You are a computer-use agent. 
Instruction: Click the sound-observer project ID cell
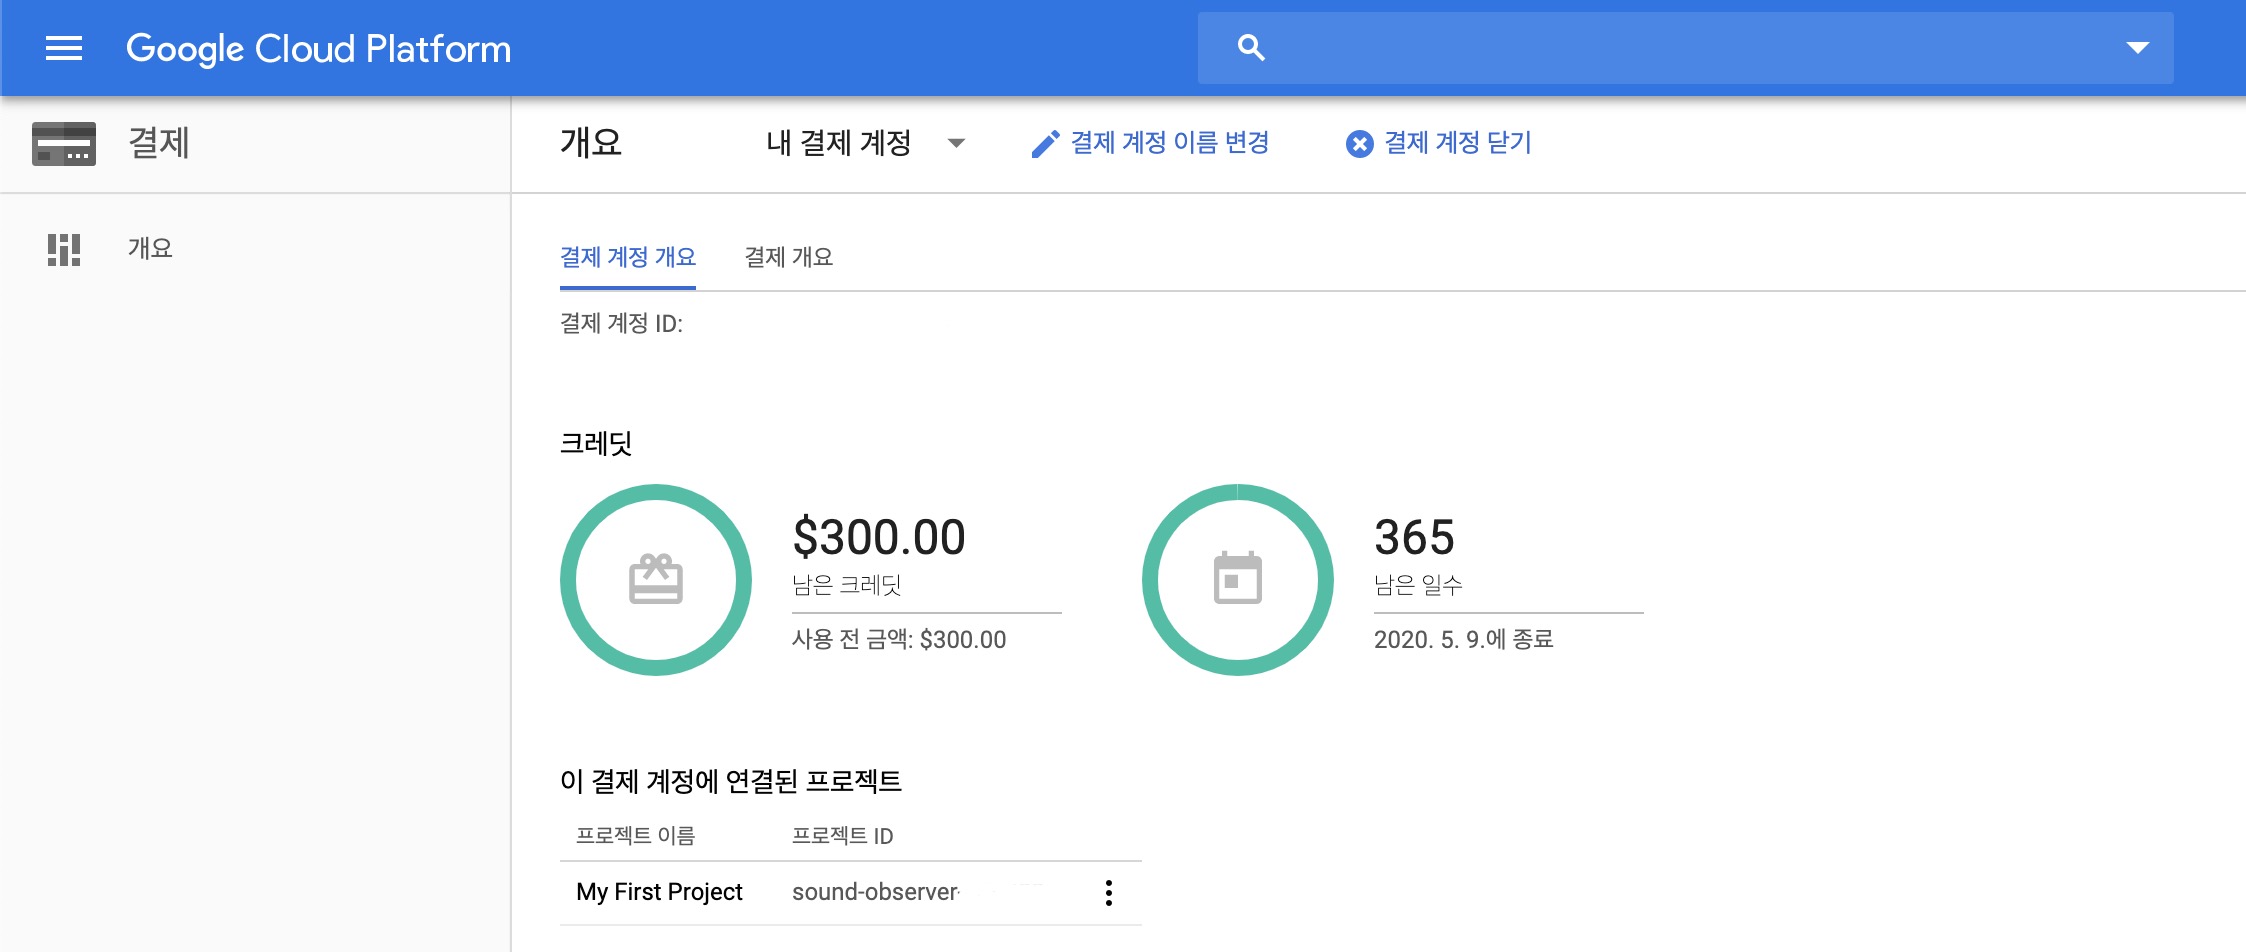pyautogui.click(x=876, y=892)
